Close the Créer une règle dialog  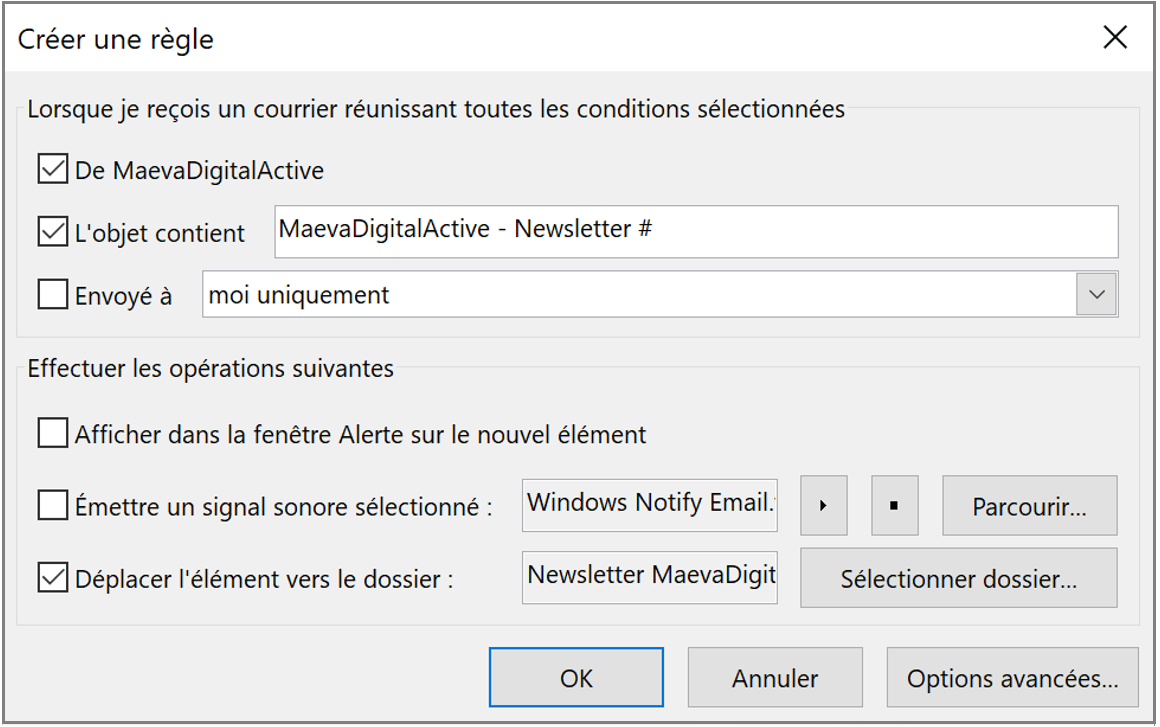coord(1115,38)
